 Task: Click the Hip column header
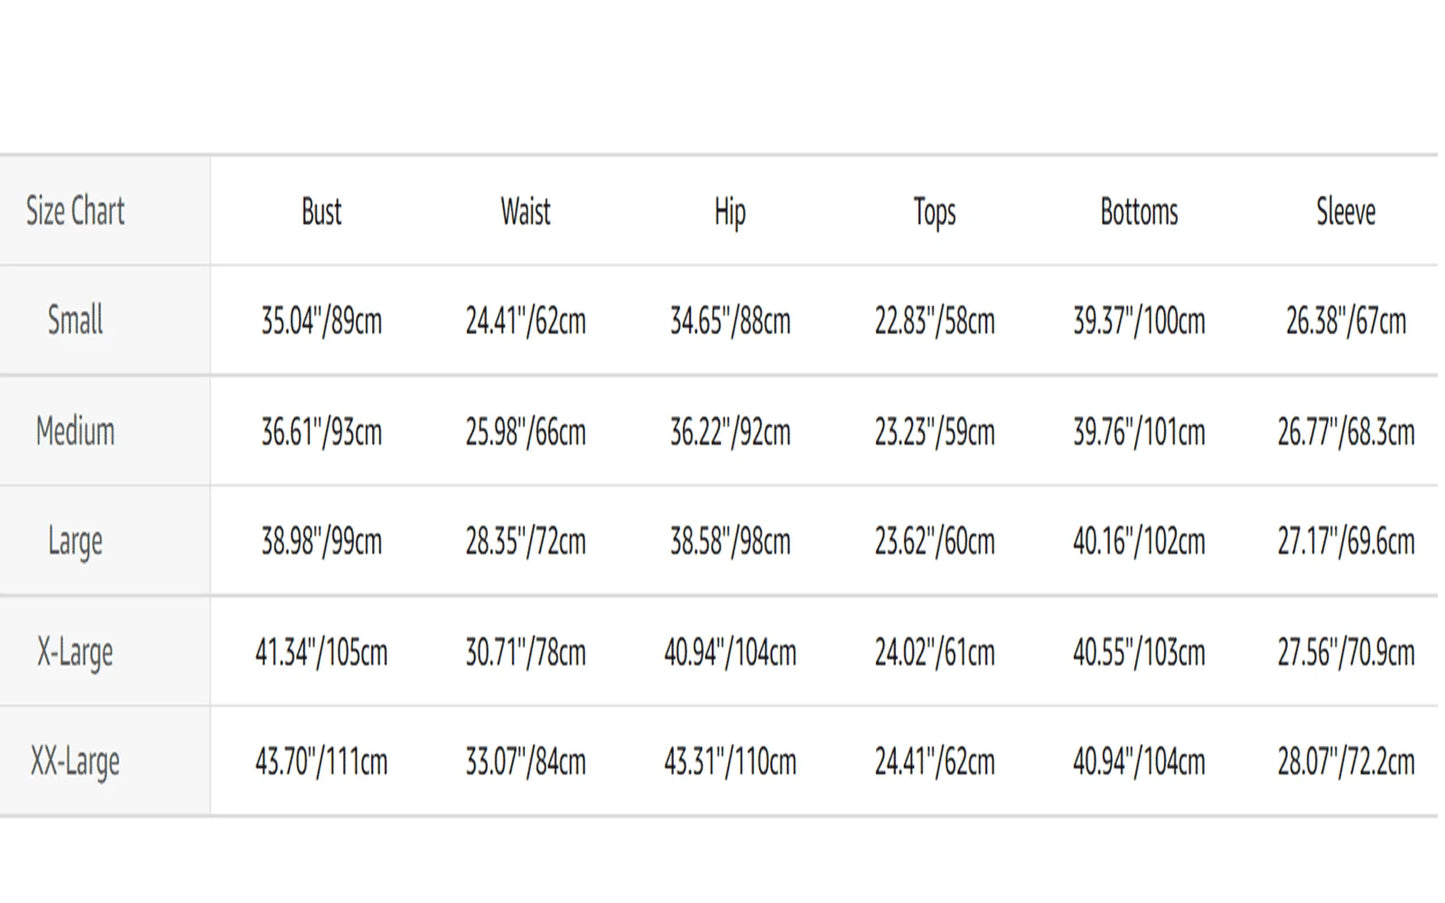(730, 212)
